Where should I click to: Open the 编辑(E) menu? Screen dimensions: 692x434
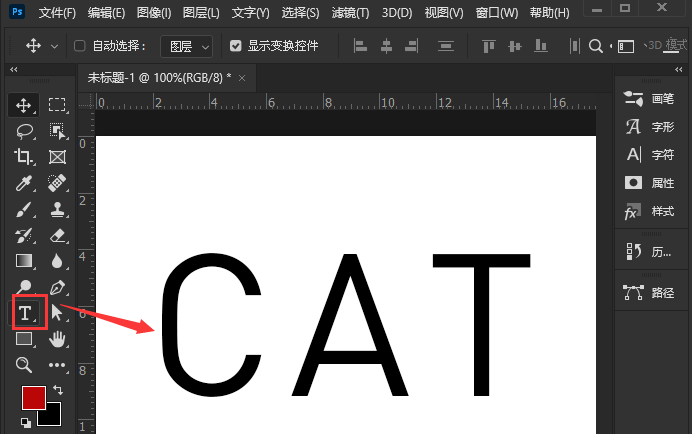(106, 12)
